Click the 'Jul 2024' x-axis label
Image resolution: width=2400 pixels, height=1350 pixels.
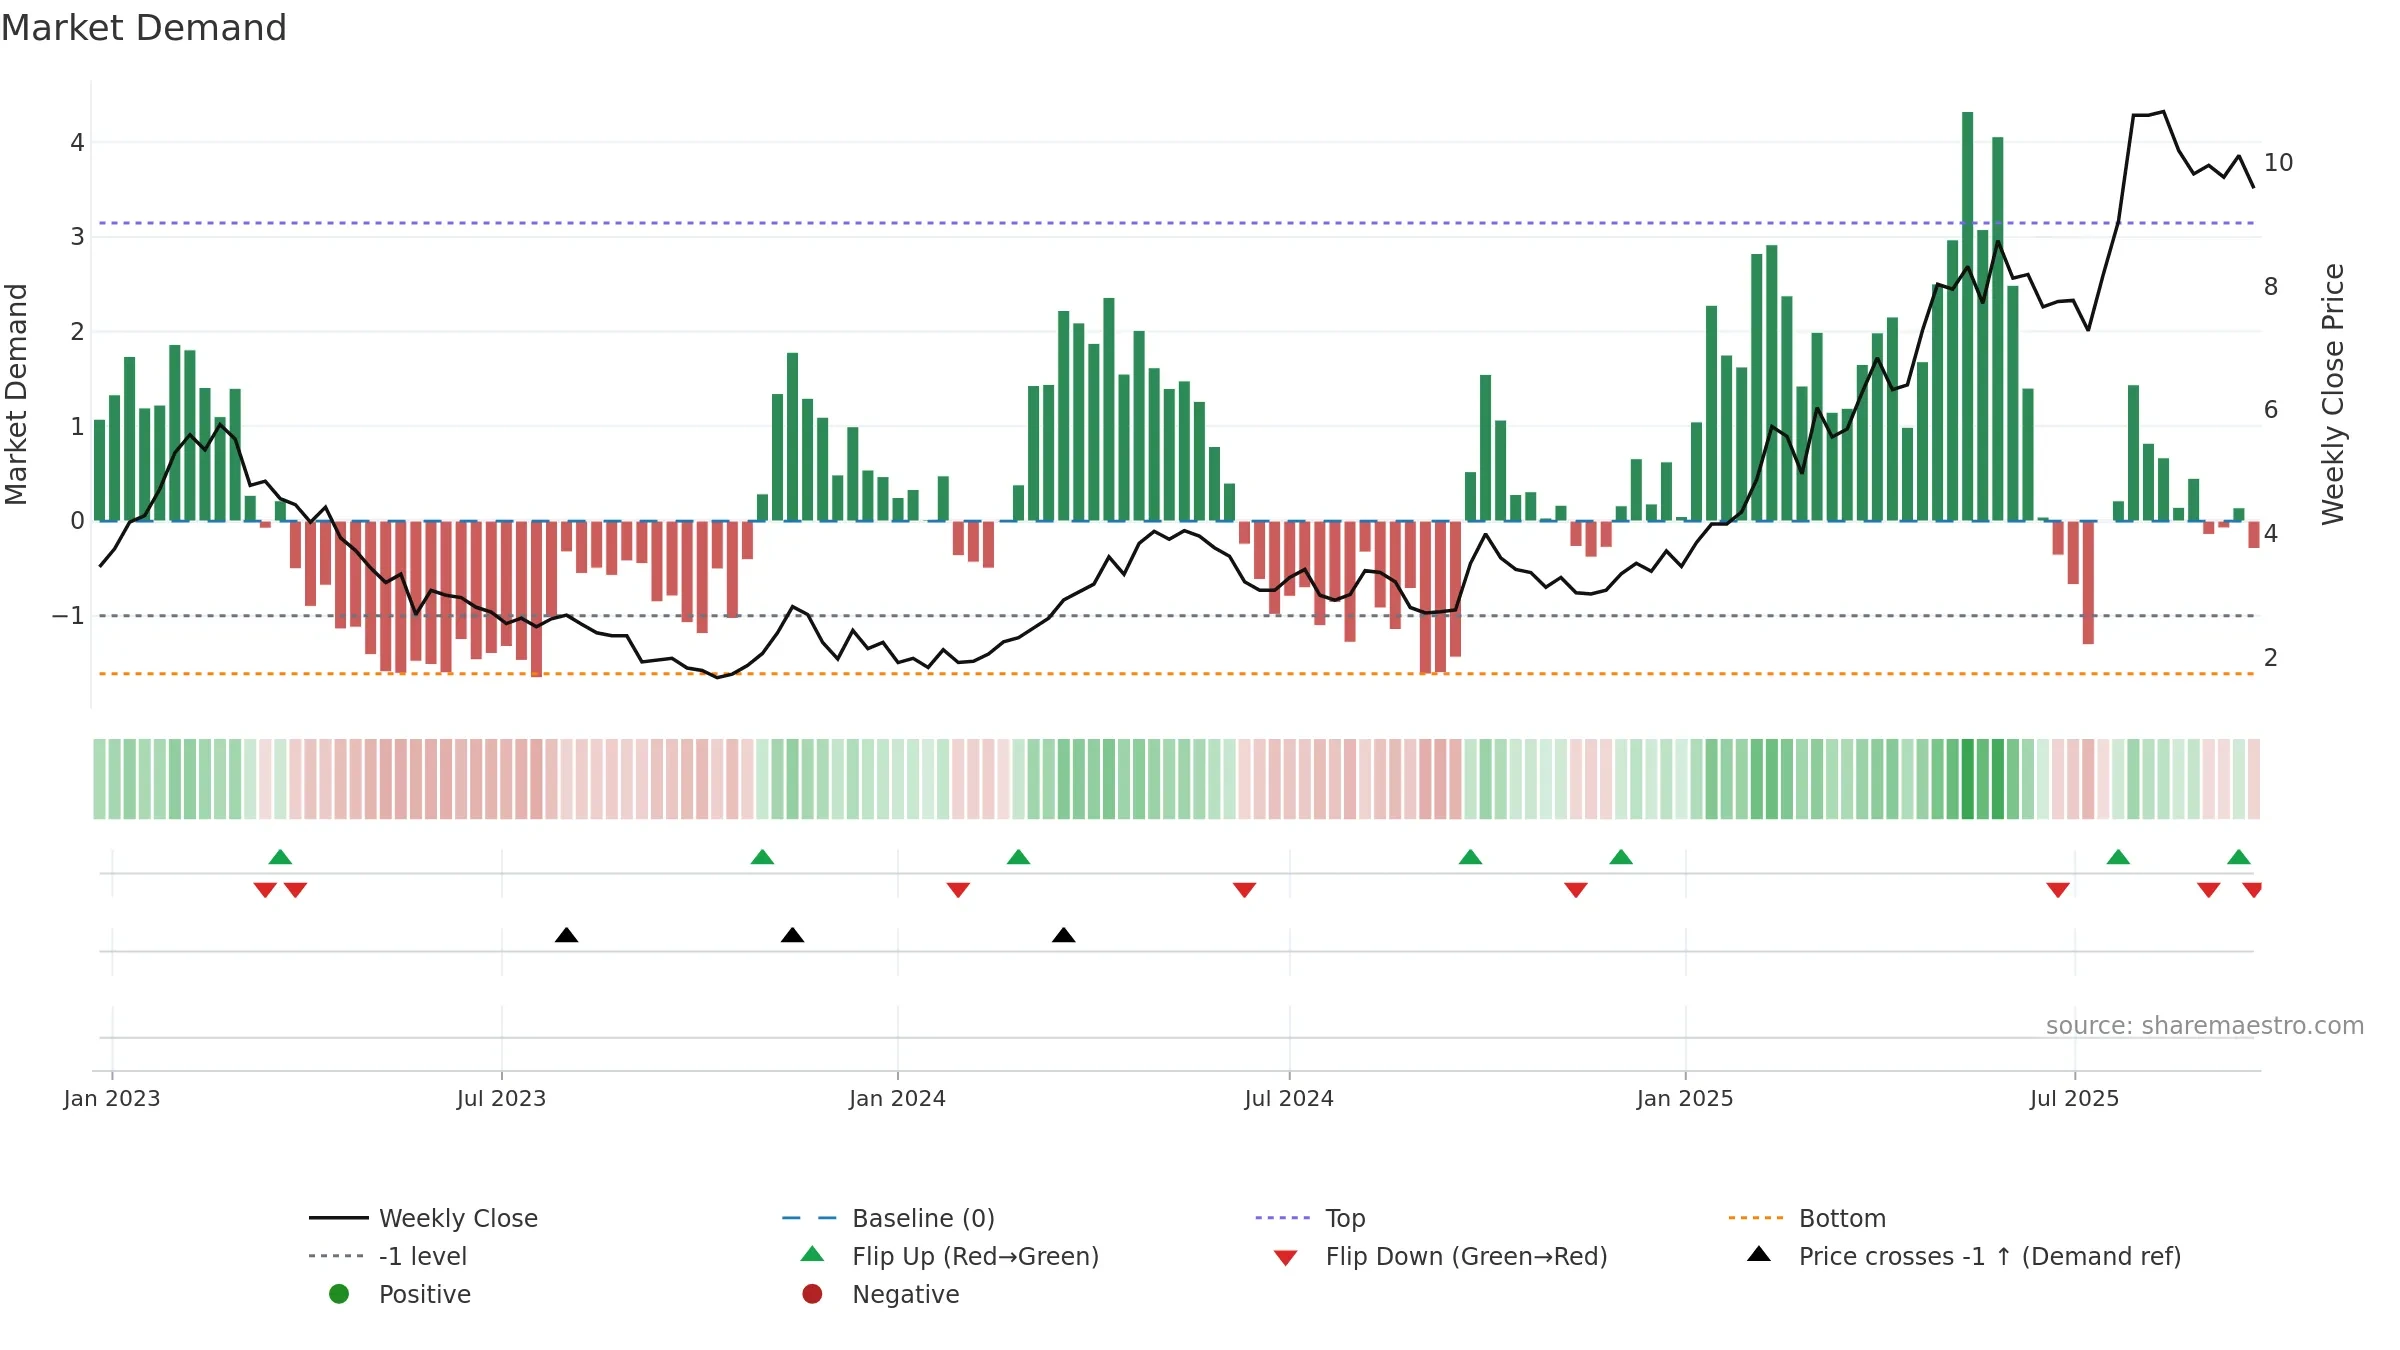1289,1098
